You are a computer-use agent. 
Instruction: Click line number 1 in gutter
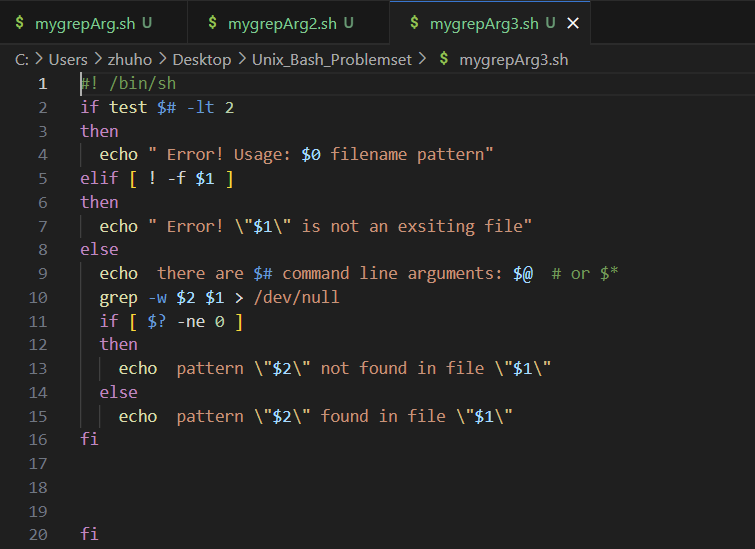pyautogui.click(x=42, y=84)
